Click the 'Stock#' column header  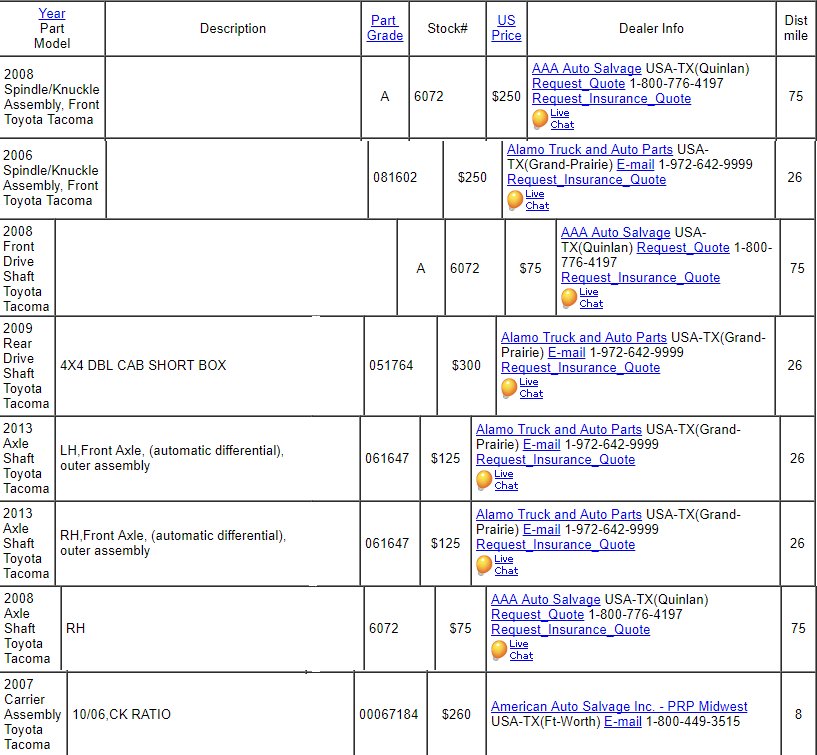pyautogui.click(x=448, y=29)
